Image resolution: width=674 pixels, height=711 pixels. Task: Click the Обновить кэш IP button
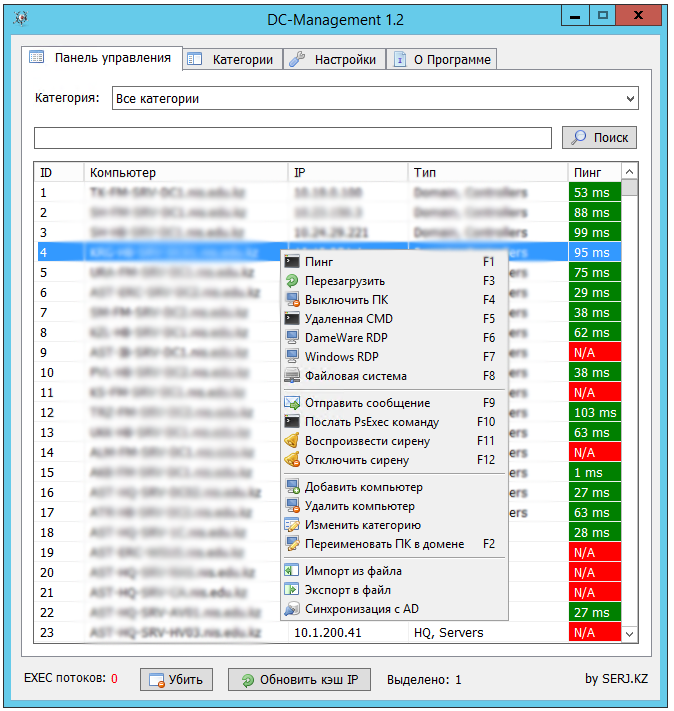300,680
